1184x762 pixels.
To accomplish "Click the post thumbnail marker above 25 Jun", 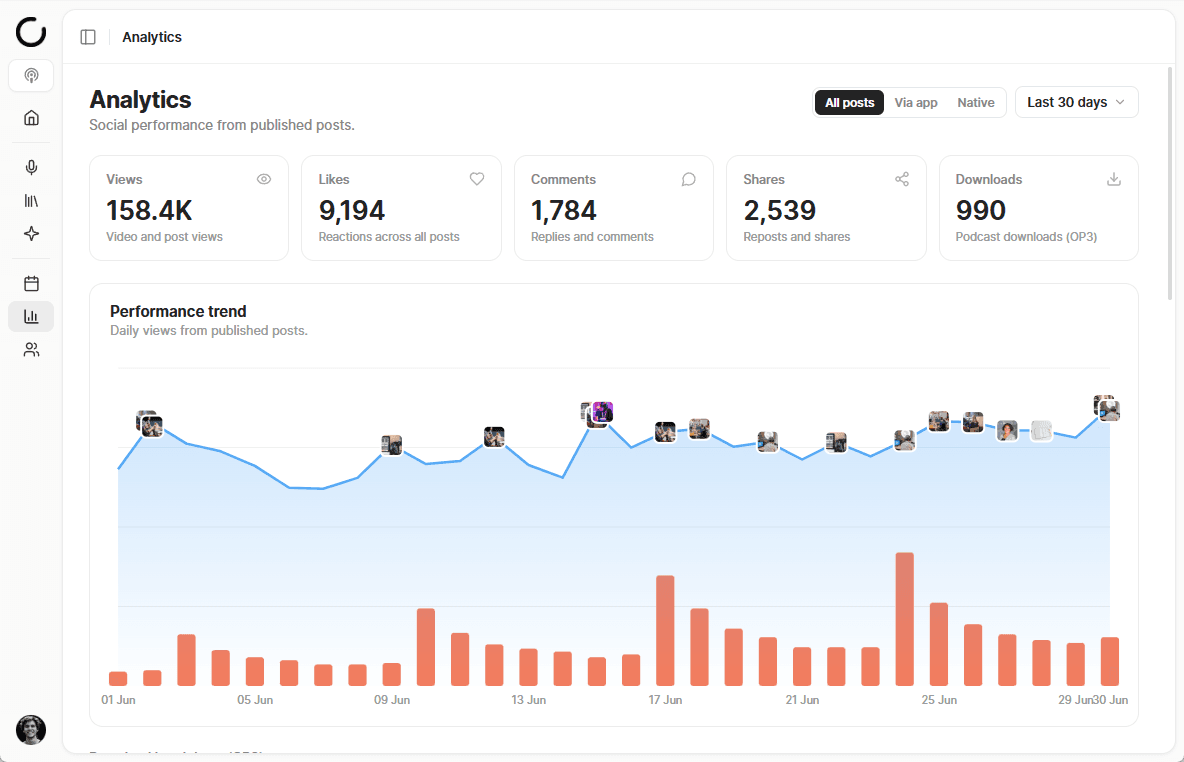I will pyautogui.click(x=939, y=421).
